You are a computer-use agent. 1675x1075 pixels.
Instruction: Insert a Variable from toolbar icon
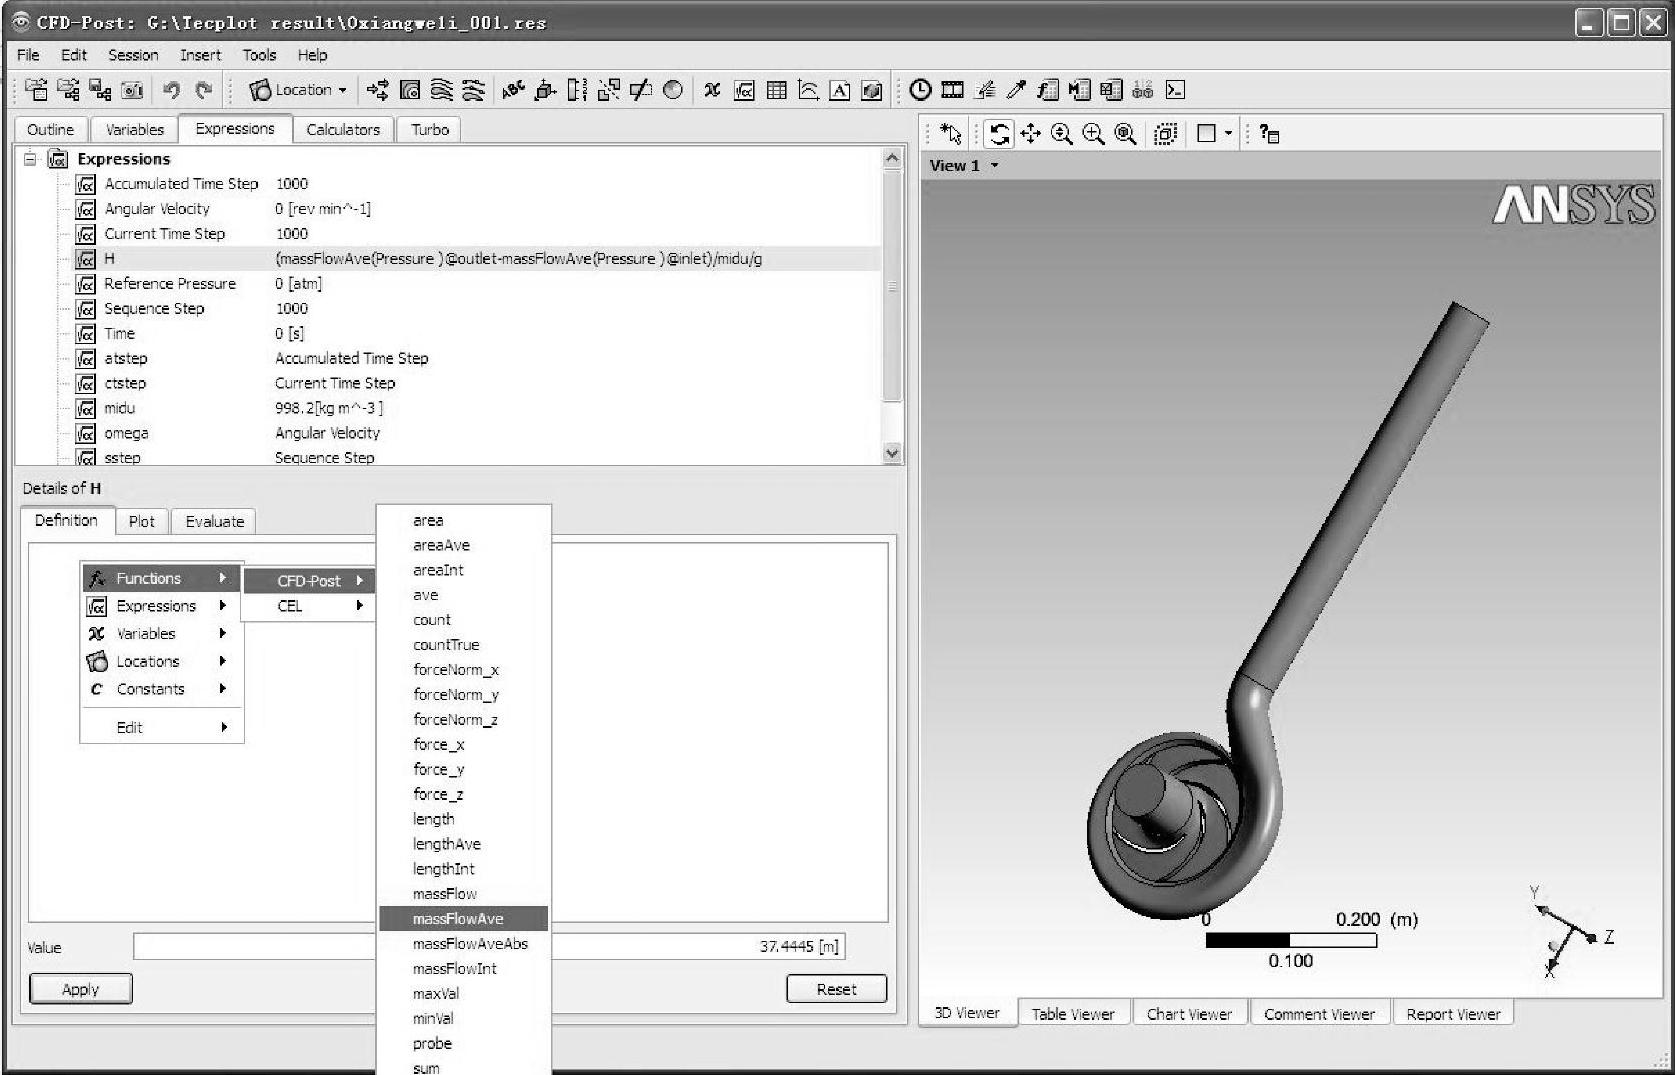(712, 90)
